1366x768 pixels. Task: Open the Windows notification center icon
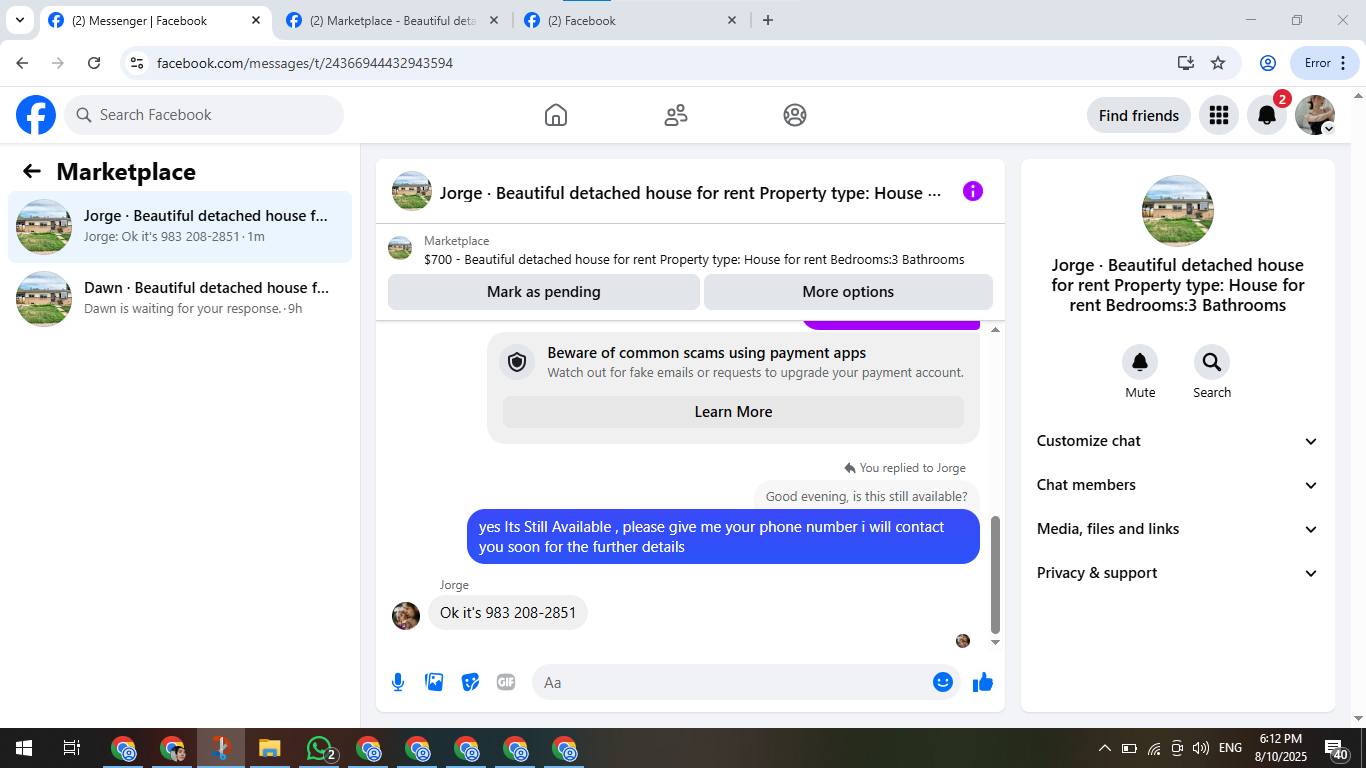[x=1336, y=748]
